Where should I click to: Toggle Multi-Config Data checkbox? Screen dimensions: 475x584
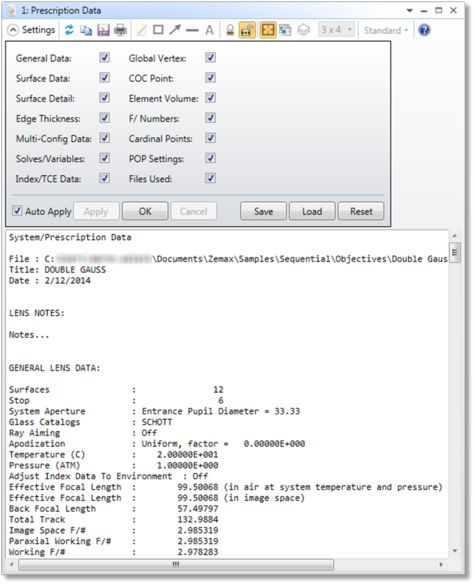pos(104,138)
